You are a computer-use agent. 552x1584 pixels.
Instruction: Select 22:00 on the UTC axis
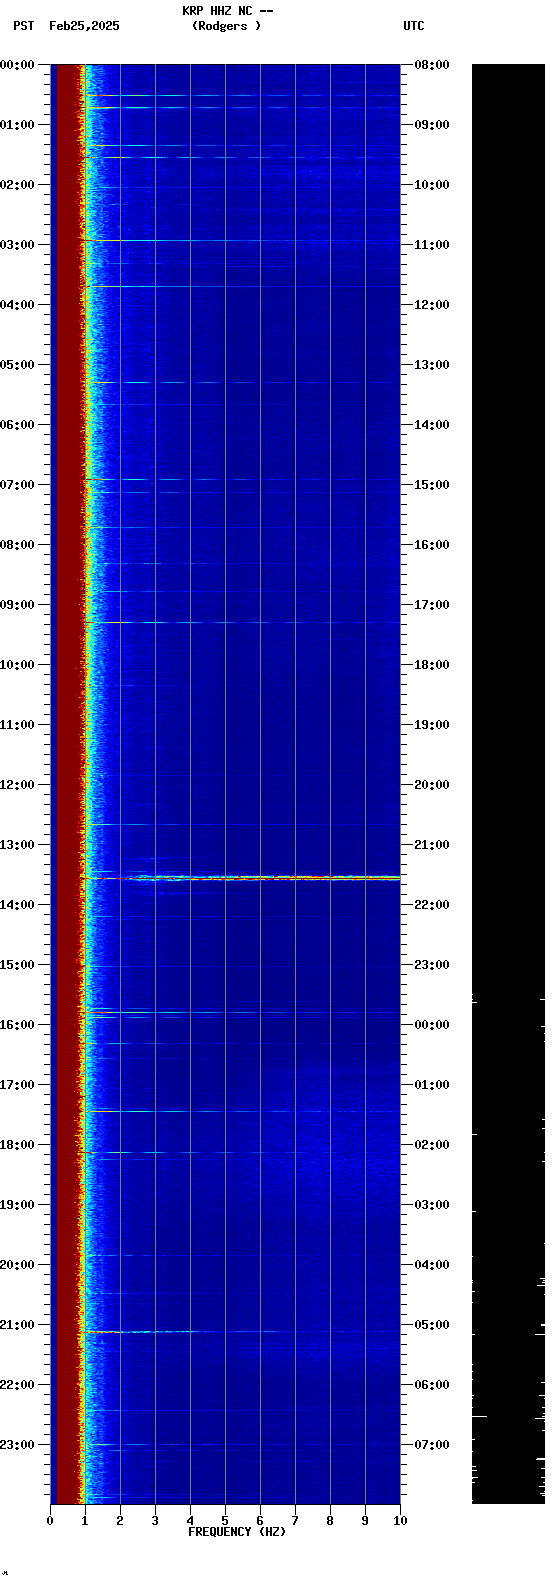(x=432, y=905)
